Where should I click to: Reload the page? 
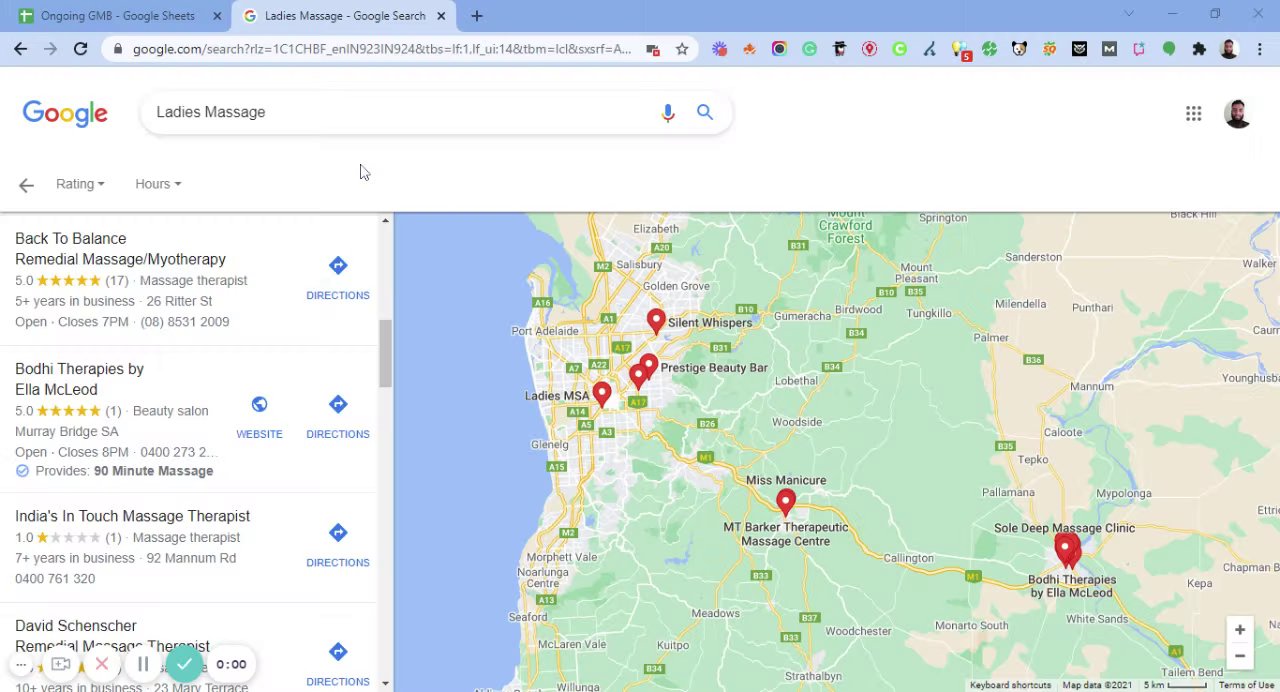[x=80, y=49]
